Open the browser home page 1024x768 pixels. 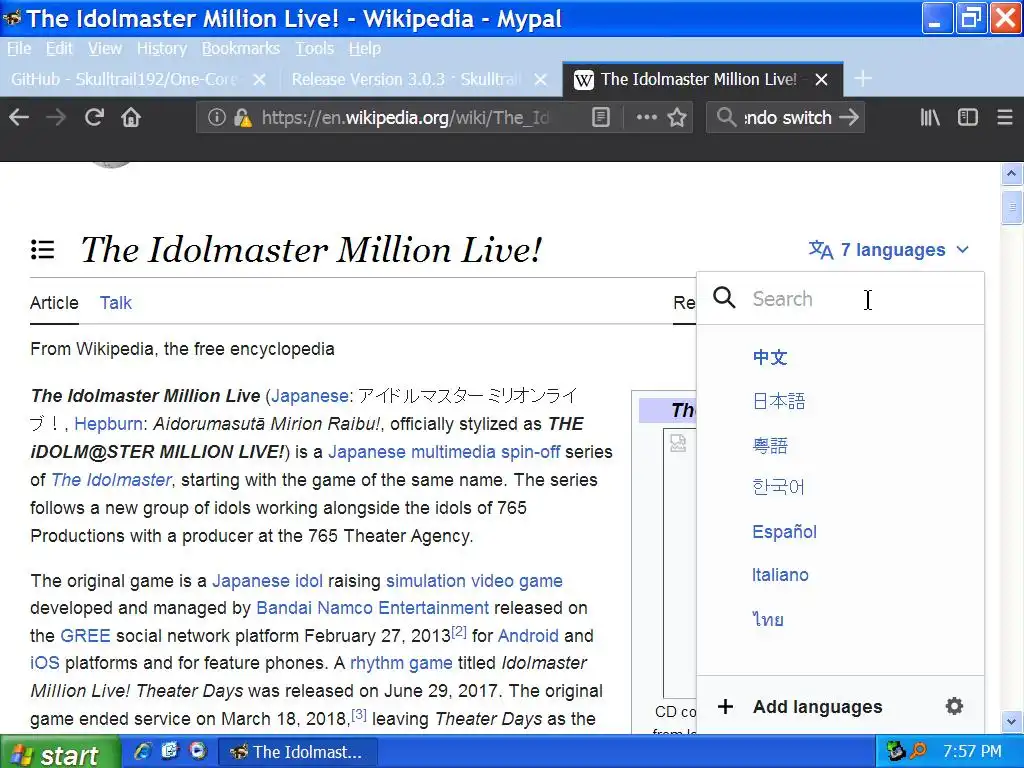[x=131, y=118]
